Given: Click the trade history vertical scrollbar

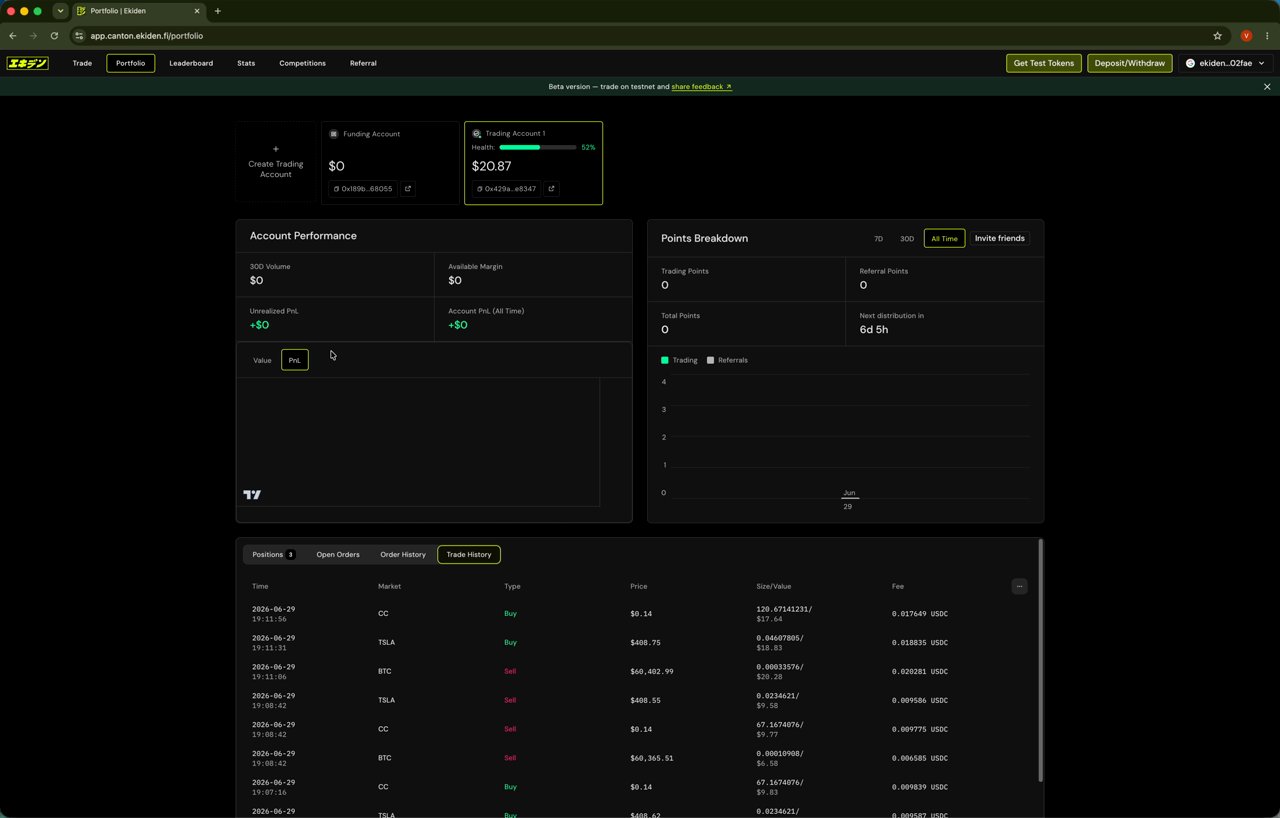Looking at the screenshot, I should (x=1041, y=660).
